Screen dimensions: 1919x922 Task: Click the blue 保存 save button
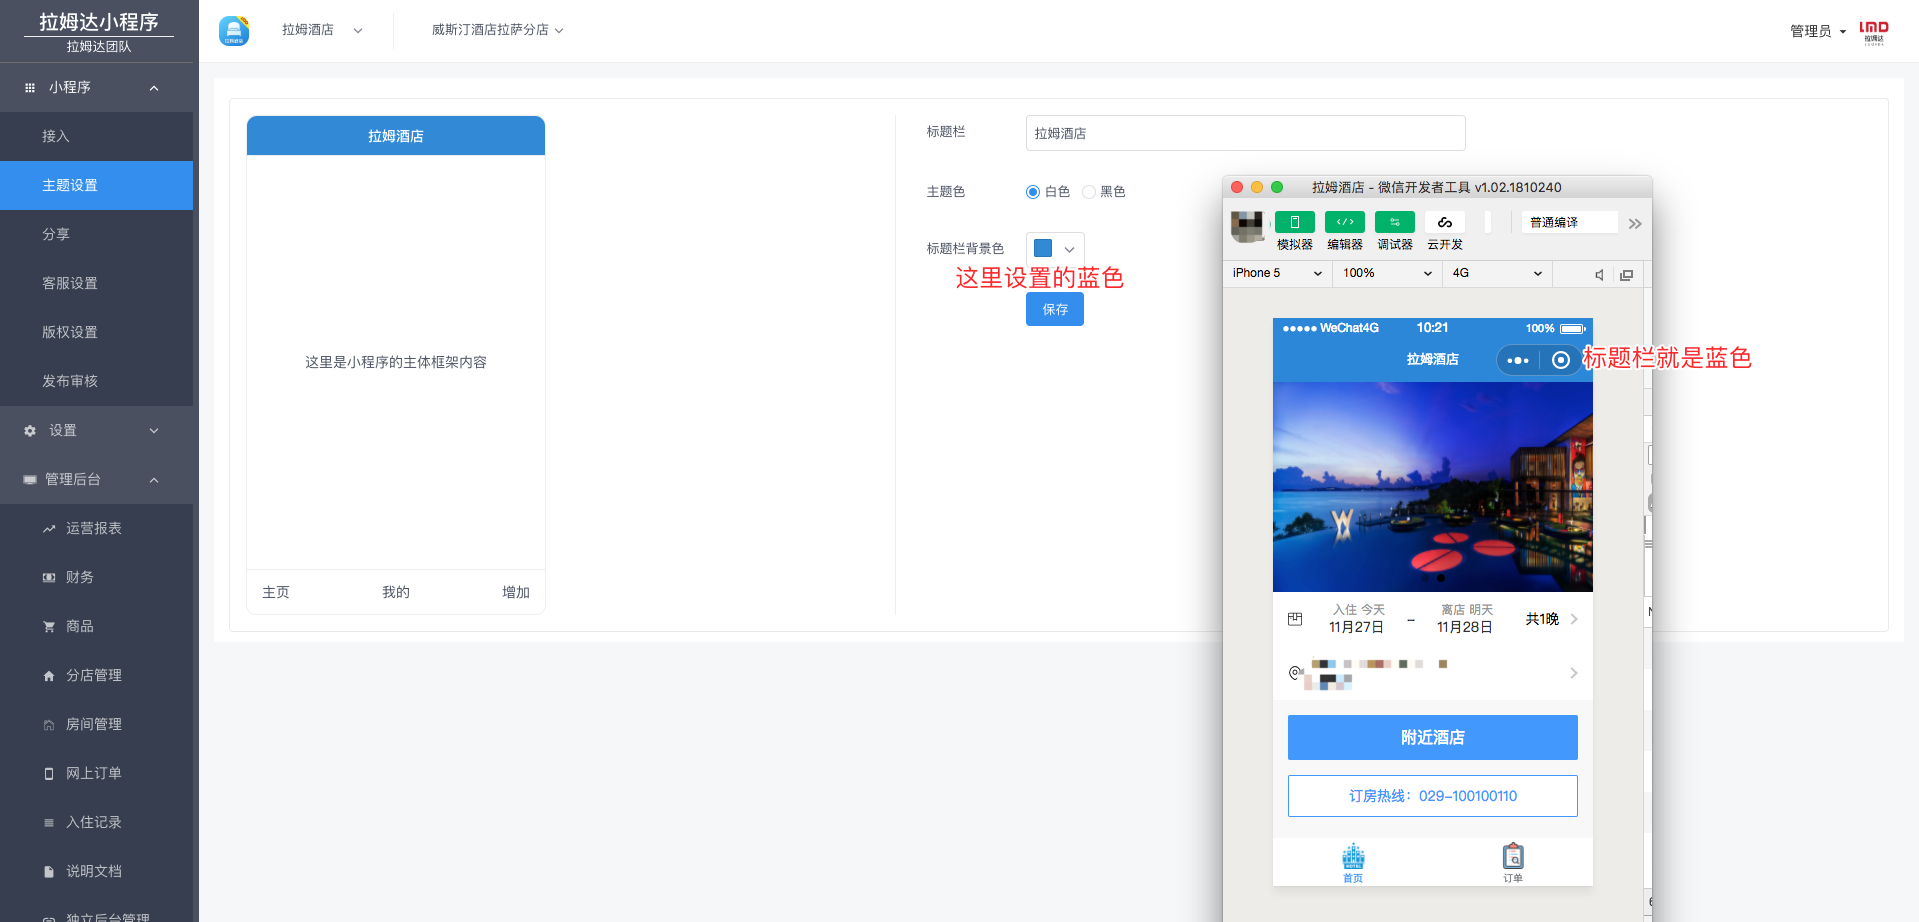coord(1055,309)
